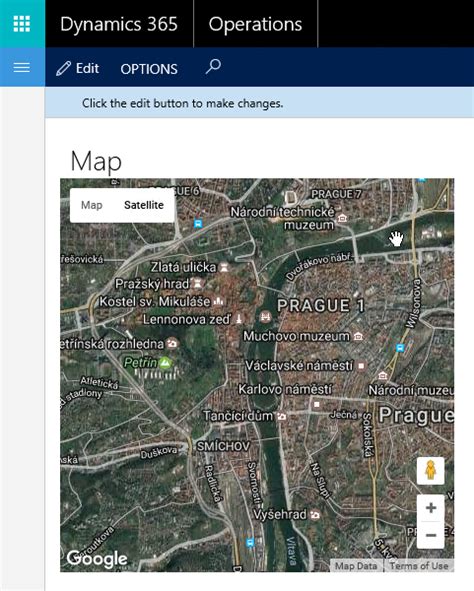Click Národní technické muzeum marker icon
Image resolution: width=474 pixels, height=591 pixels.
342,218
